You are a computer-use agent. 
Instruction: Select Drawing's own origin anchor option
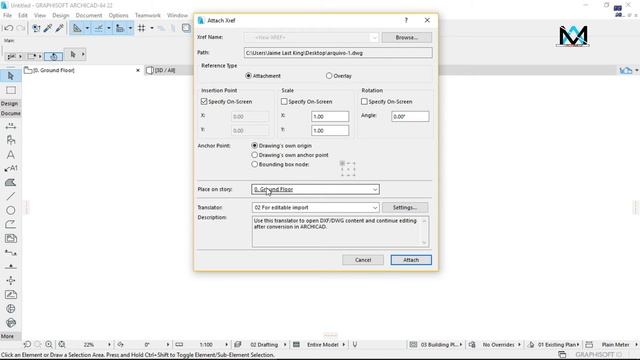(255, 146)
